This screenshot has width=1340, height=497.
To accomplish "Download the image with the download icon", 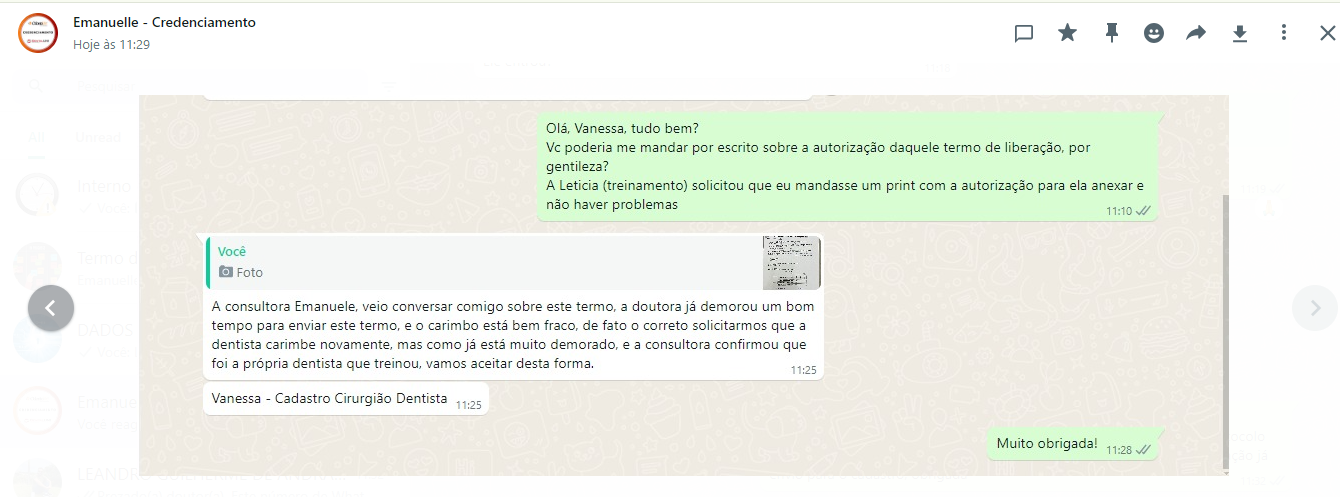I will 1240,33.
